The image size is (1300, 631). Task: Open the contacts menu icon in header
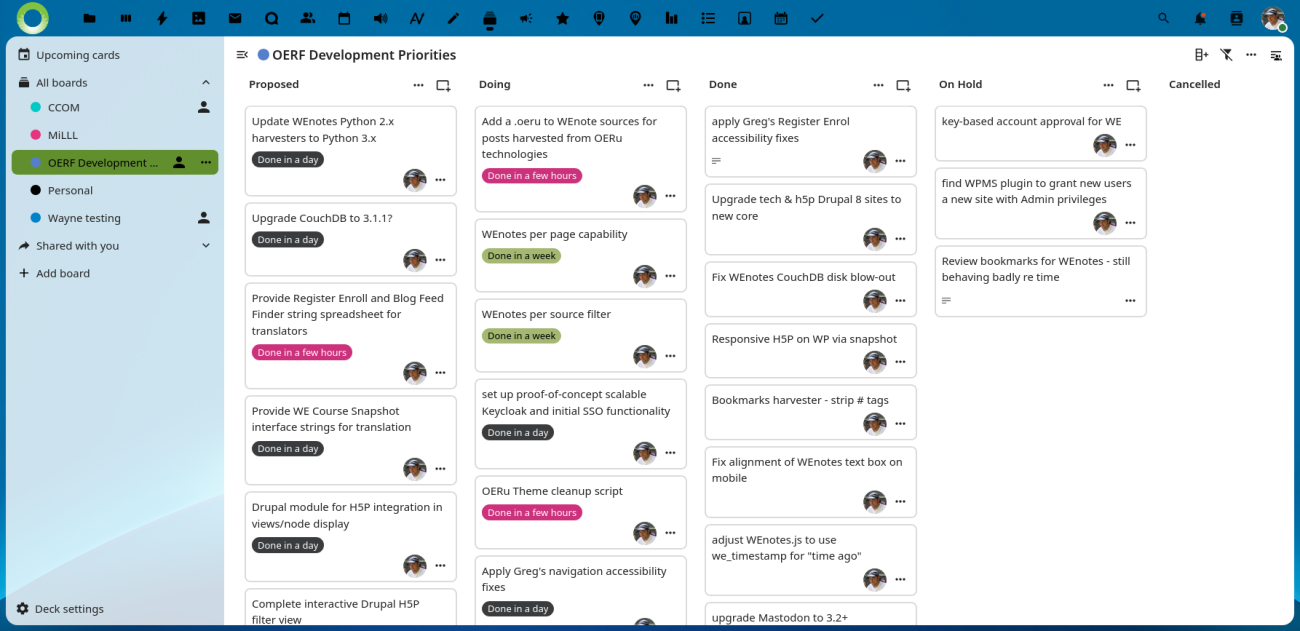(1236, 18)
